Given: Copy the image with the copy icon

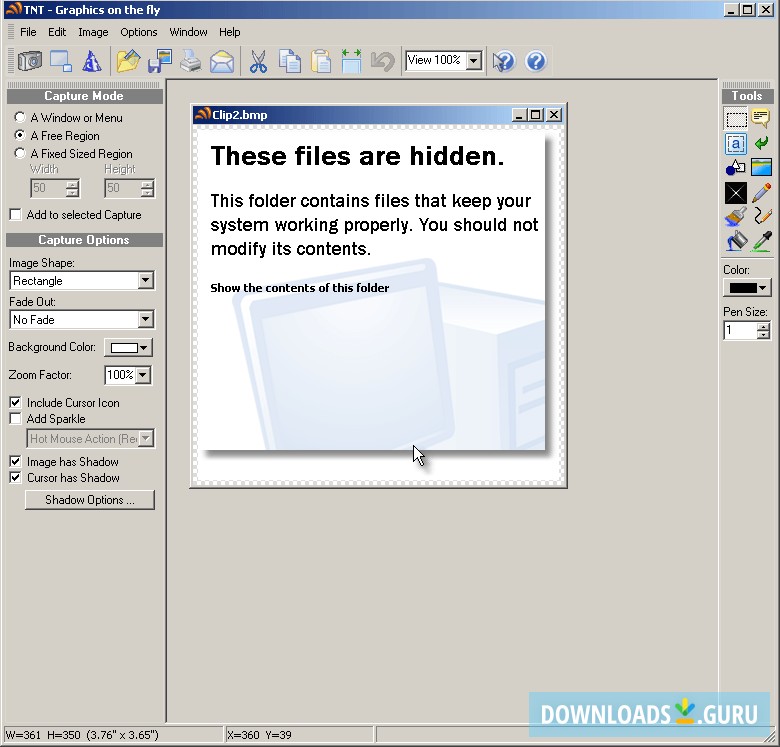Looking at the screenshot, I should tap(290, 62).
